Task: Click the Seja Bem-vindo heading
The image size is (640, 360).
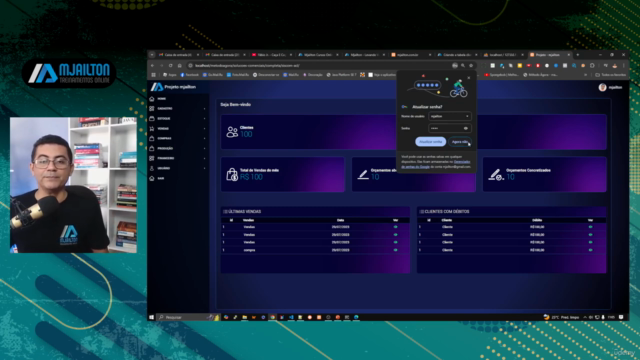Action: tap(236, 104)
